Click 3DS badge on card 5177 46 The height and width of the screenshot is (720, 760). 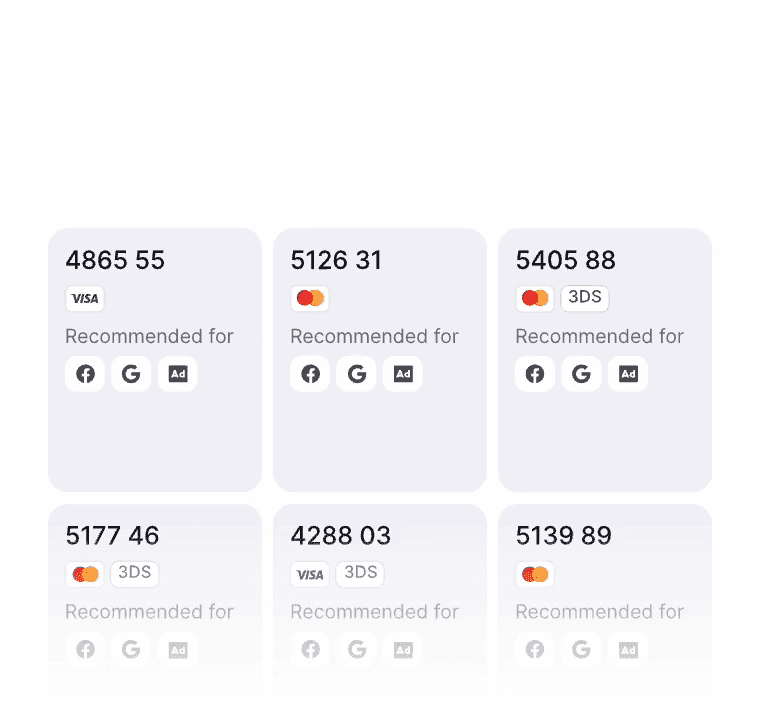[135, 572]
